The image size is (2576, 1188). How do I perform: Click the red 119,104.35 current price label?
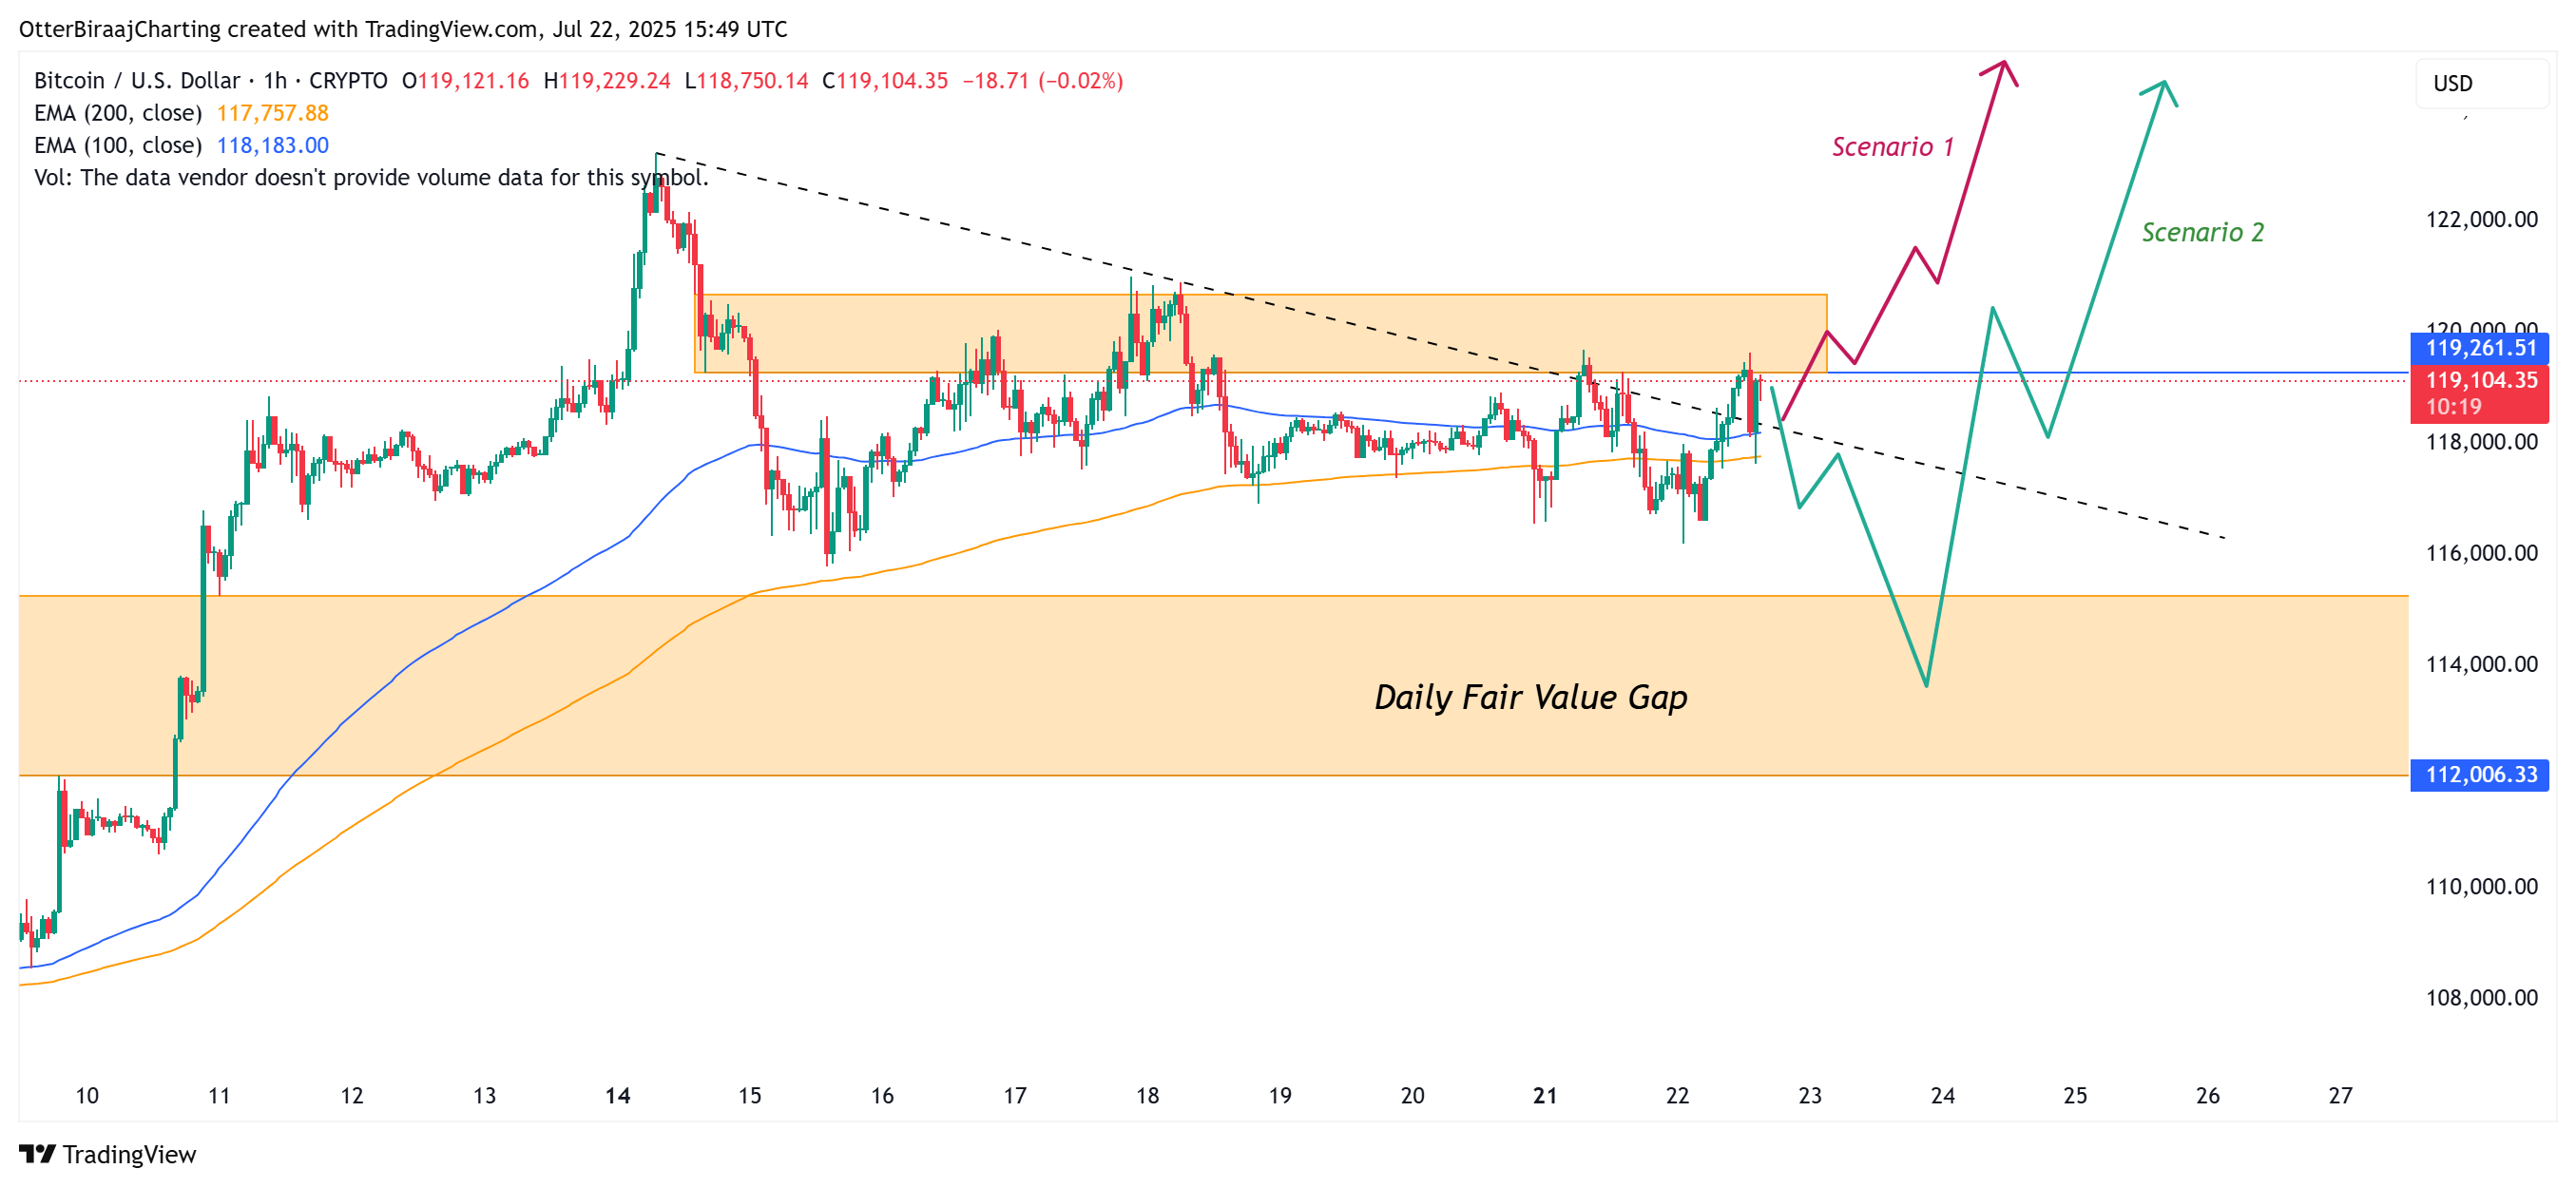coord(2480,381)
